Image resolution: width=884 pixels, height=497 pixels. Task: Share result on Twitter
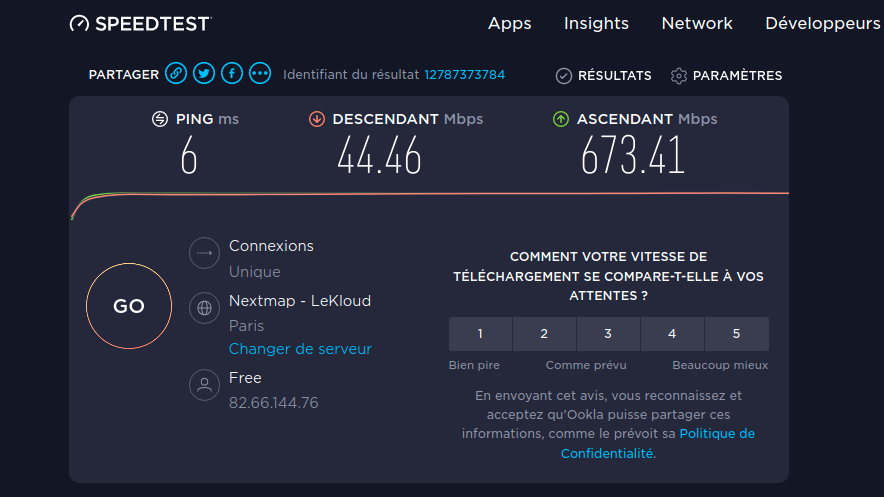204,73
